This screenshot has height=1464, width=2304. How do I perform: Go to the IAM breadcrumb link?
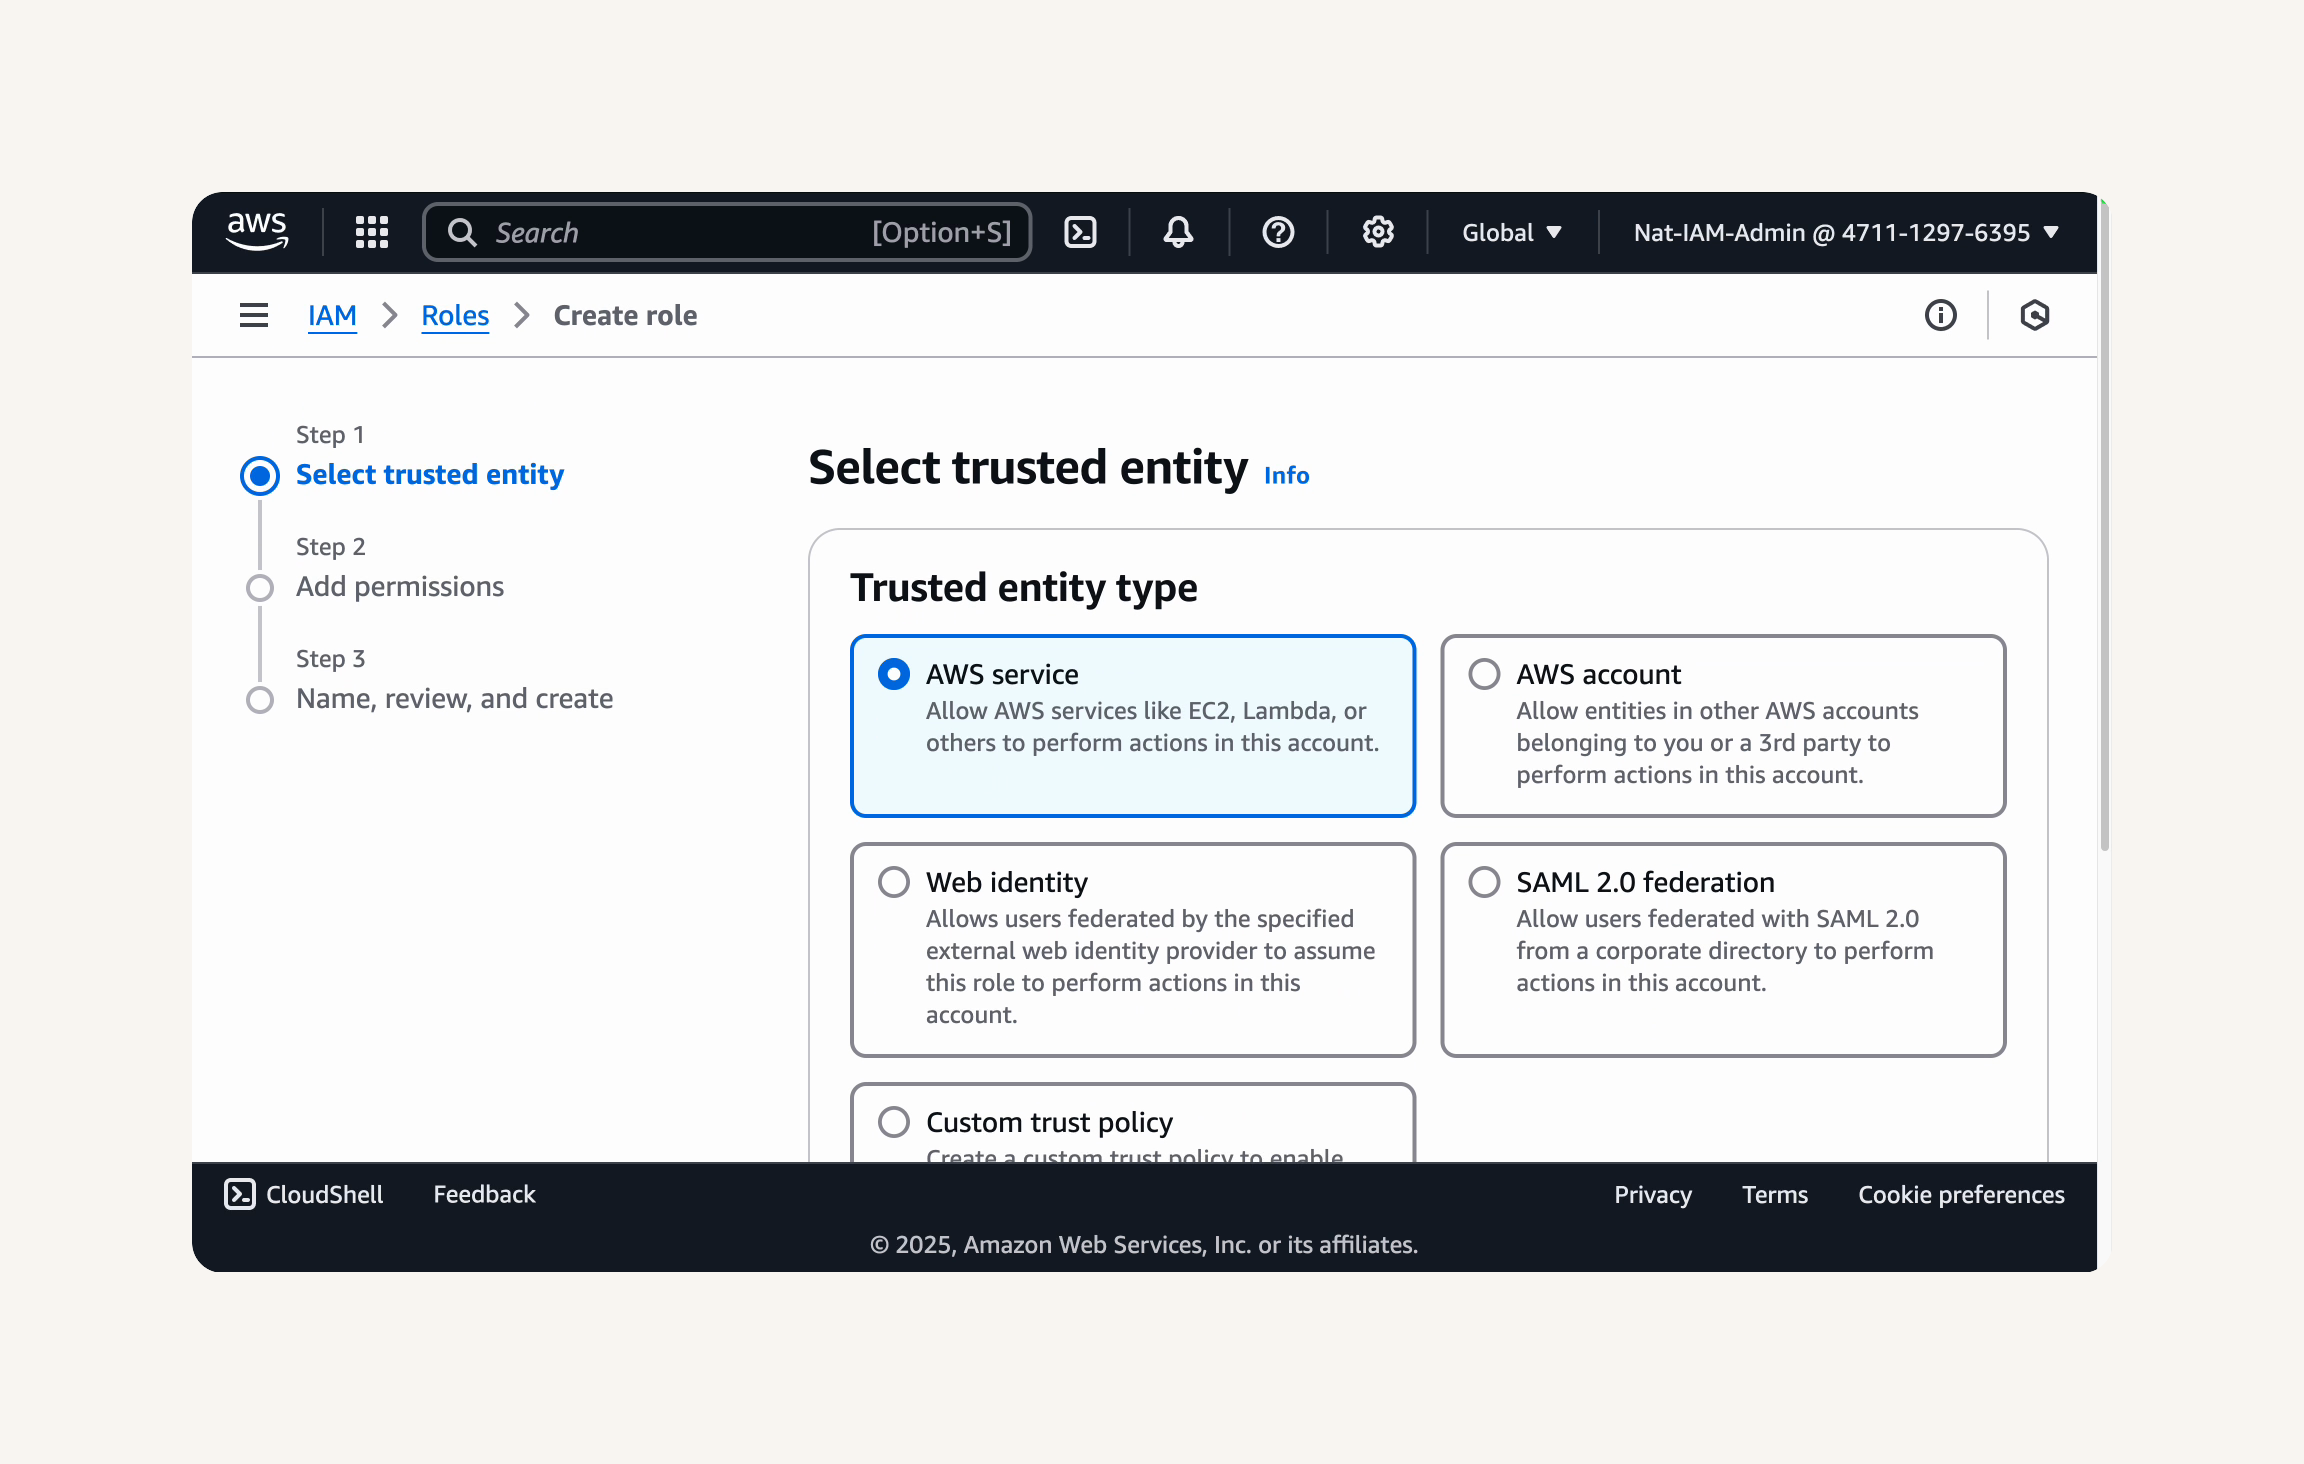click(332, 315)
